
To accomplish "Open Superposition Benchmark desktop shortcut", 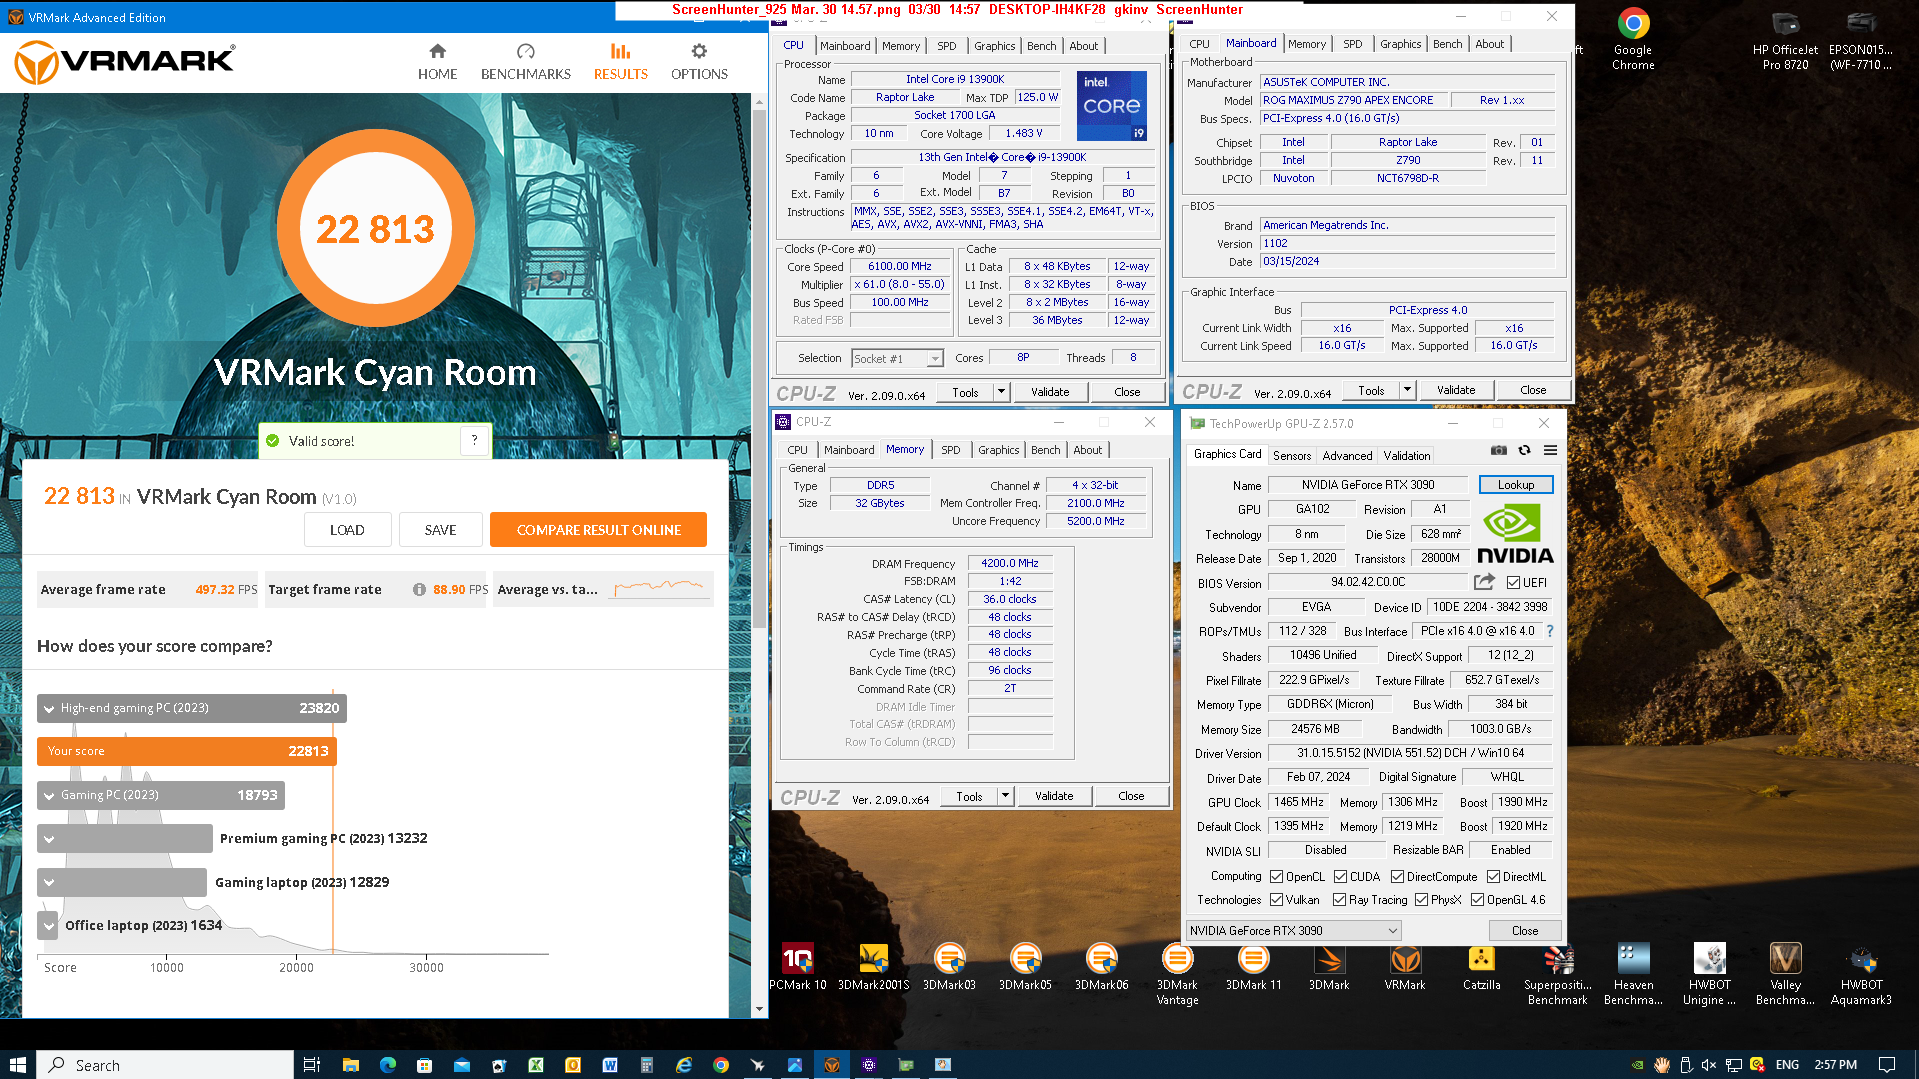I will pyautogui.click(x=1557, y=974).
